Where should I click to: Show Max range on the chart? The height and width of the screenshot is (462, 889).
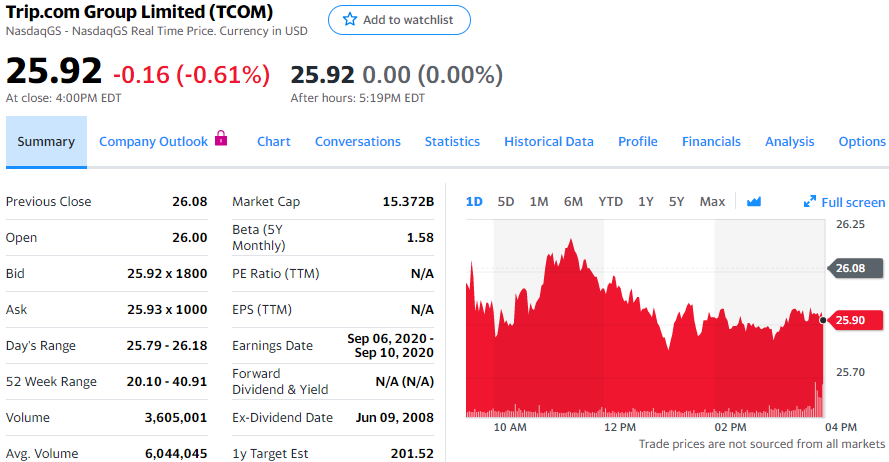pos(712,202)
